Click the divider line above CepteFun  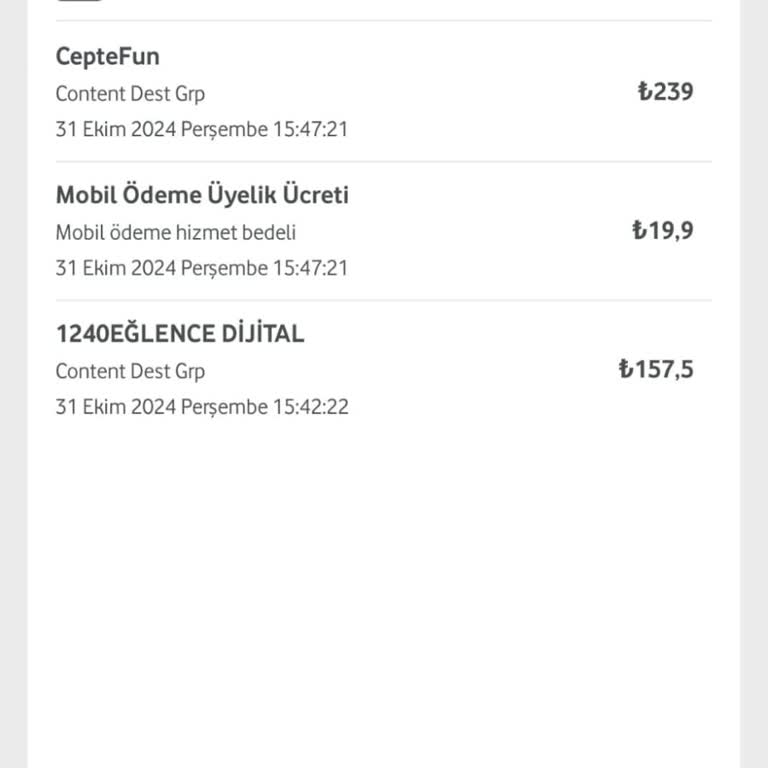tap(384, 21)
